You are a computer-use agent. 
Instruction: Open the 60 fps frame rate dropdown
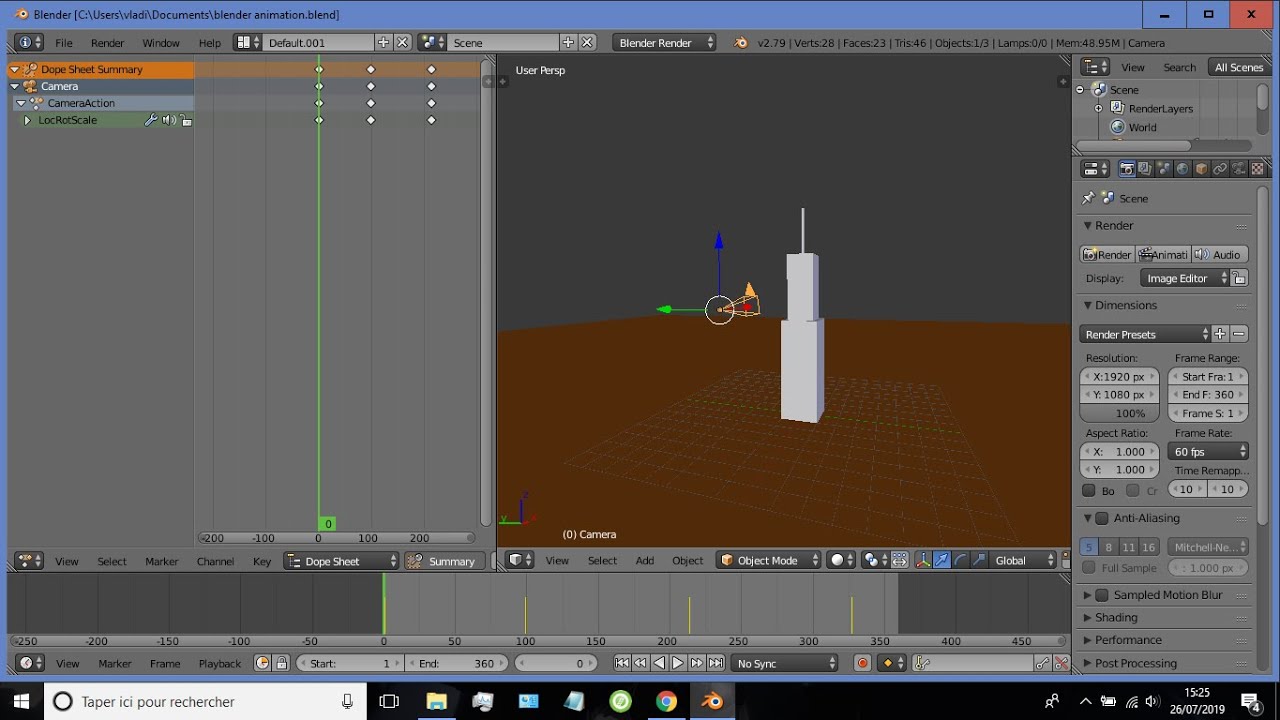1208,451
